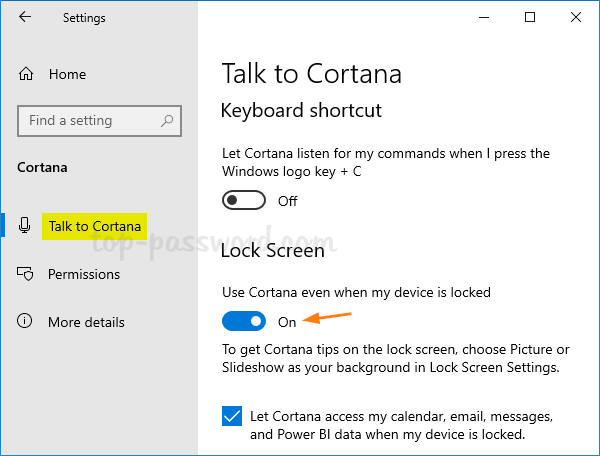Viewport: 600px width, 456px height.
Task: Click the More details info icon
Action: pyautogui.click(x=26, y=322)
